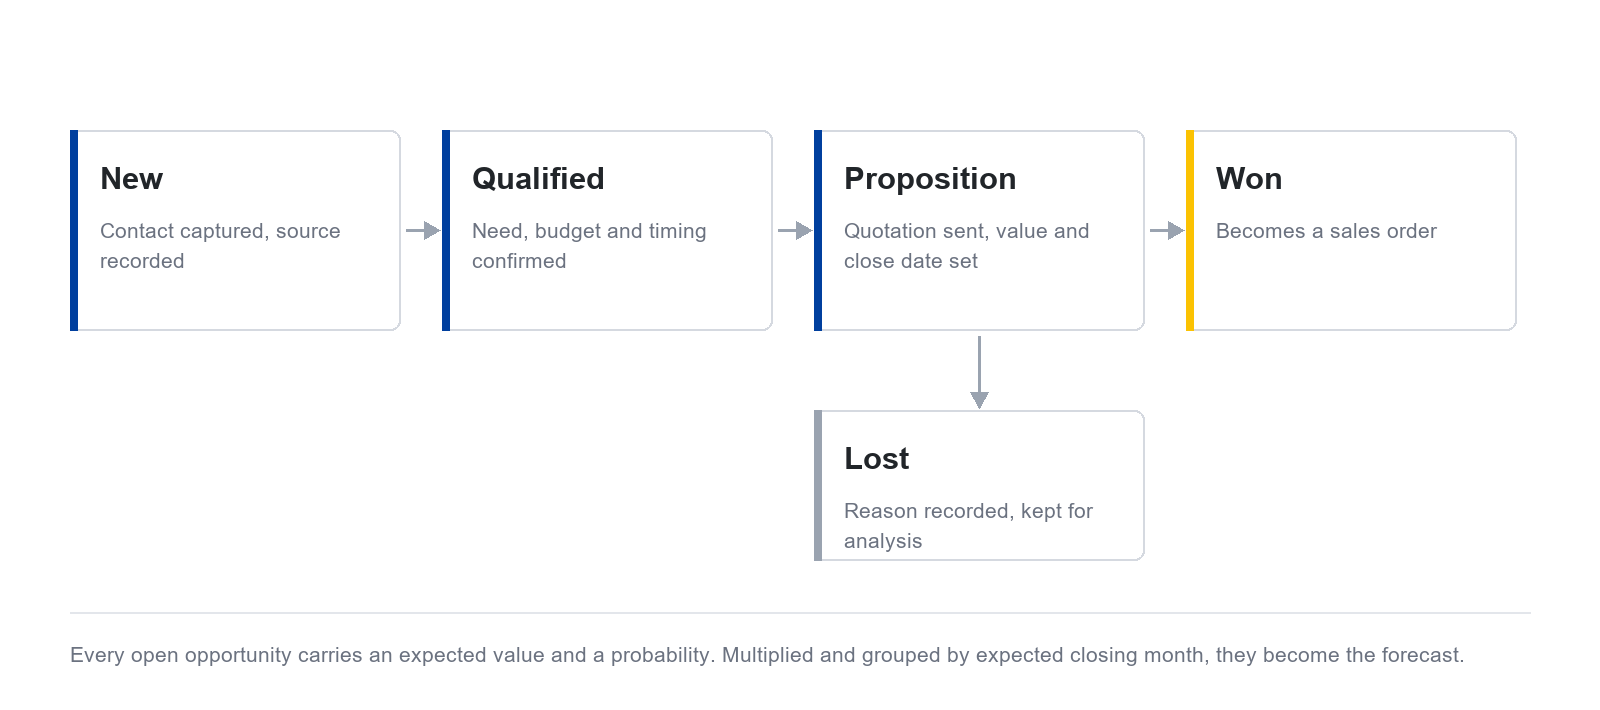Click the 'Contact captured, source recorded' description
This screenshot has width=1600, height=710.
coord(220,246)
